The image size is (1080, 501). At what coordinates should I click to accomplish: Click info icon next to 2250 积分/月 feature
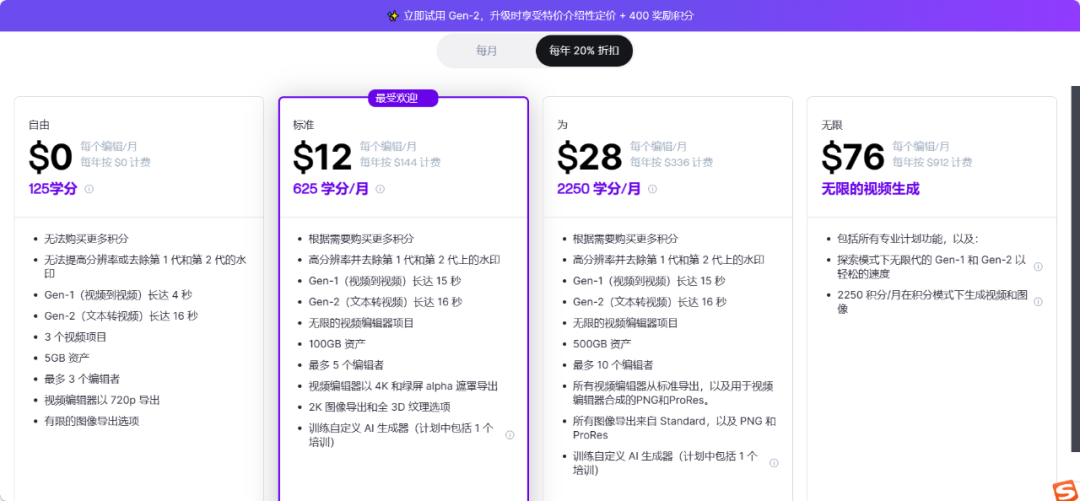point(1038,302)
